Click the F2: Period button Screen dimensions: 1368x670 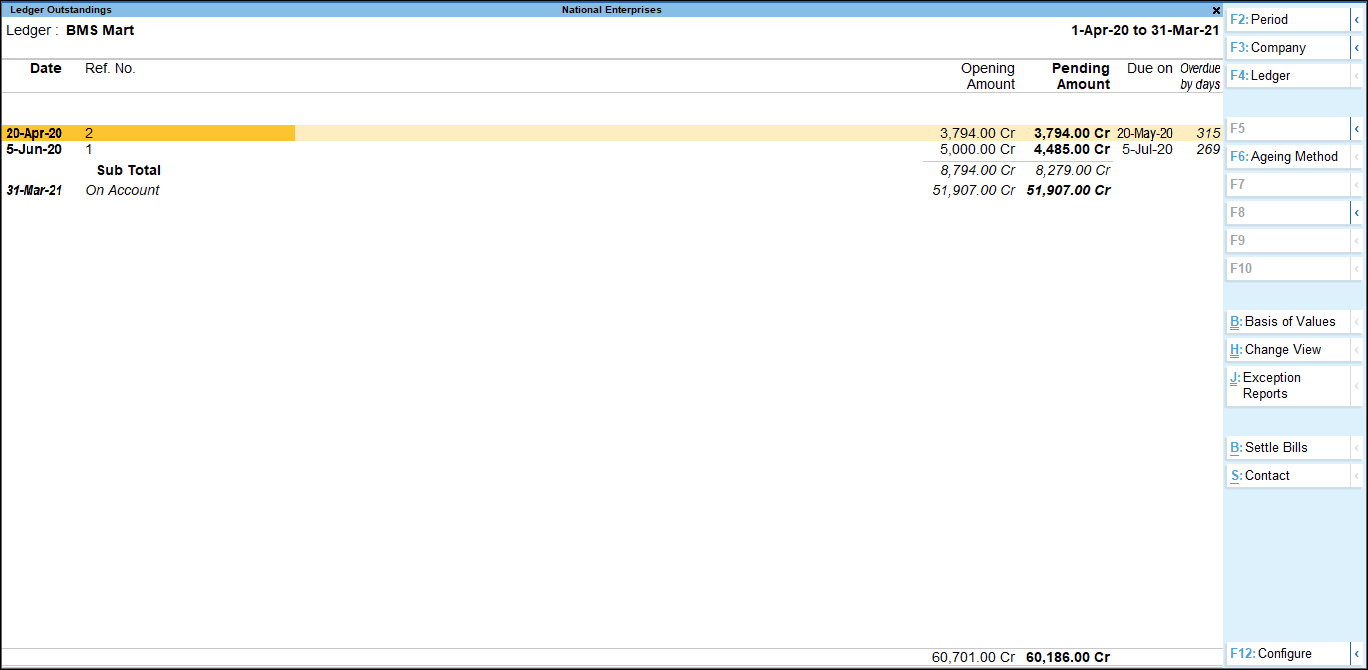click(1287, 20)
